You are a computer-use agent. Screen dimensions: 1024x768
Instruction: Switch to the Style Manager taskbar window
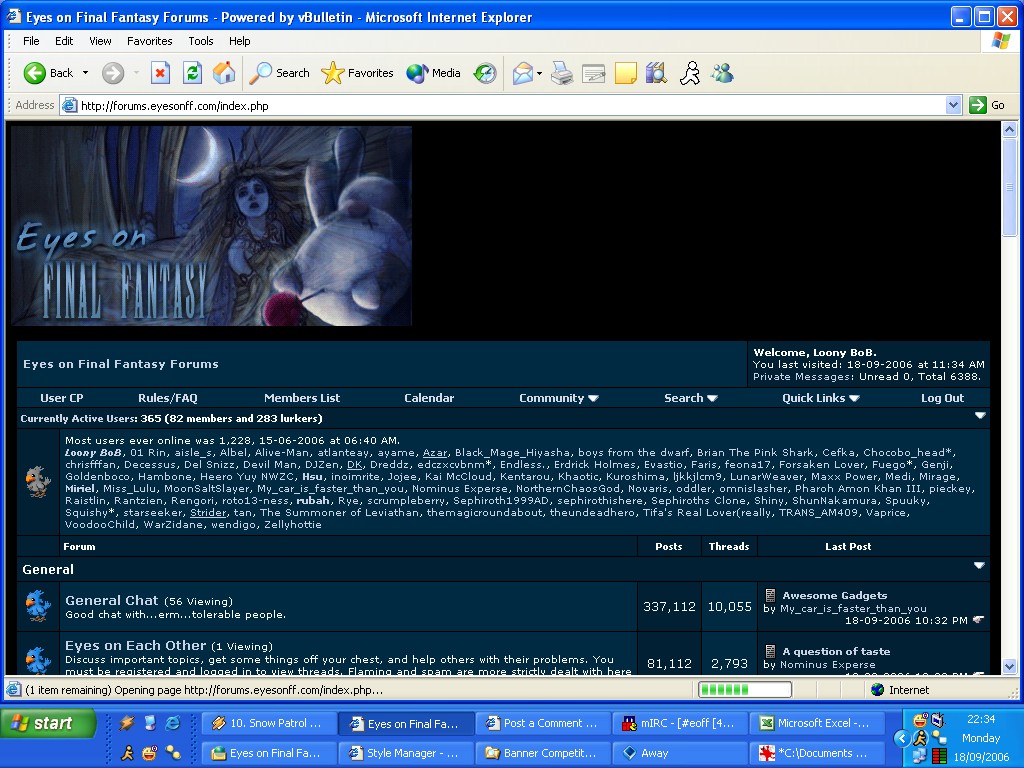point(404,753)
